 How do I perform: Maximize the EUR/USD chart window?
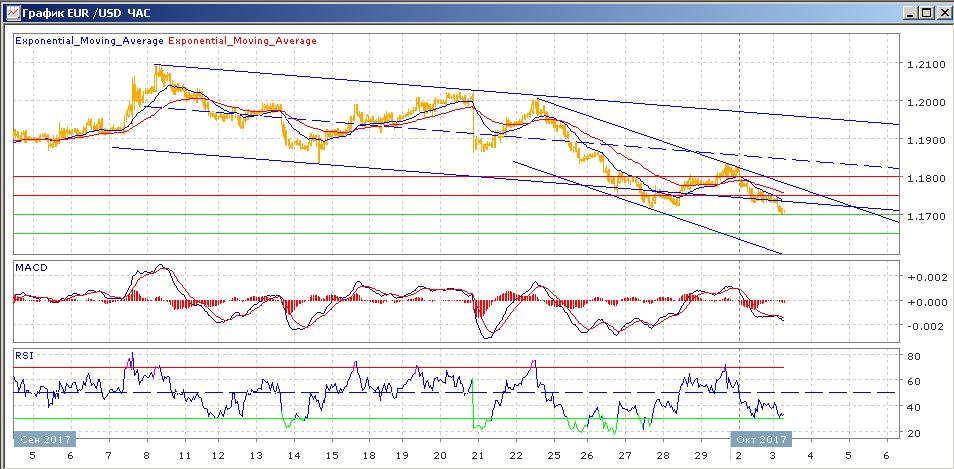tap(926, 12)
